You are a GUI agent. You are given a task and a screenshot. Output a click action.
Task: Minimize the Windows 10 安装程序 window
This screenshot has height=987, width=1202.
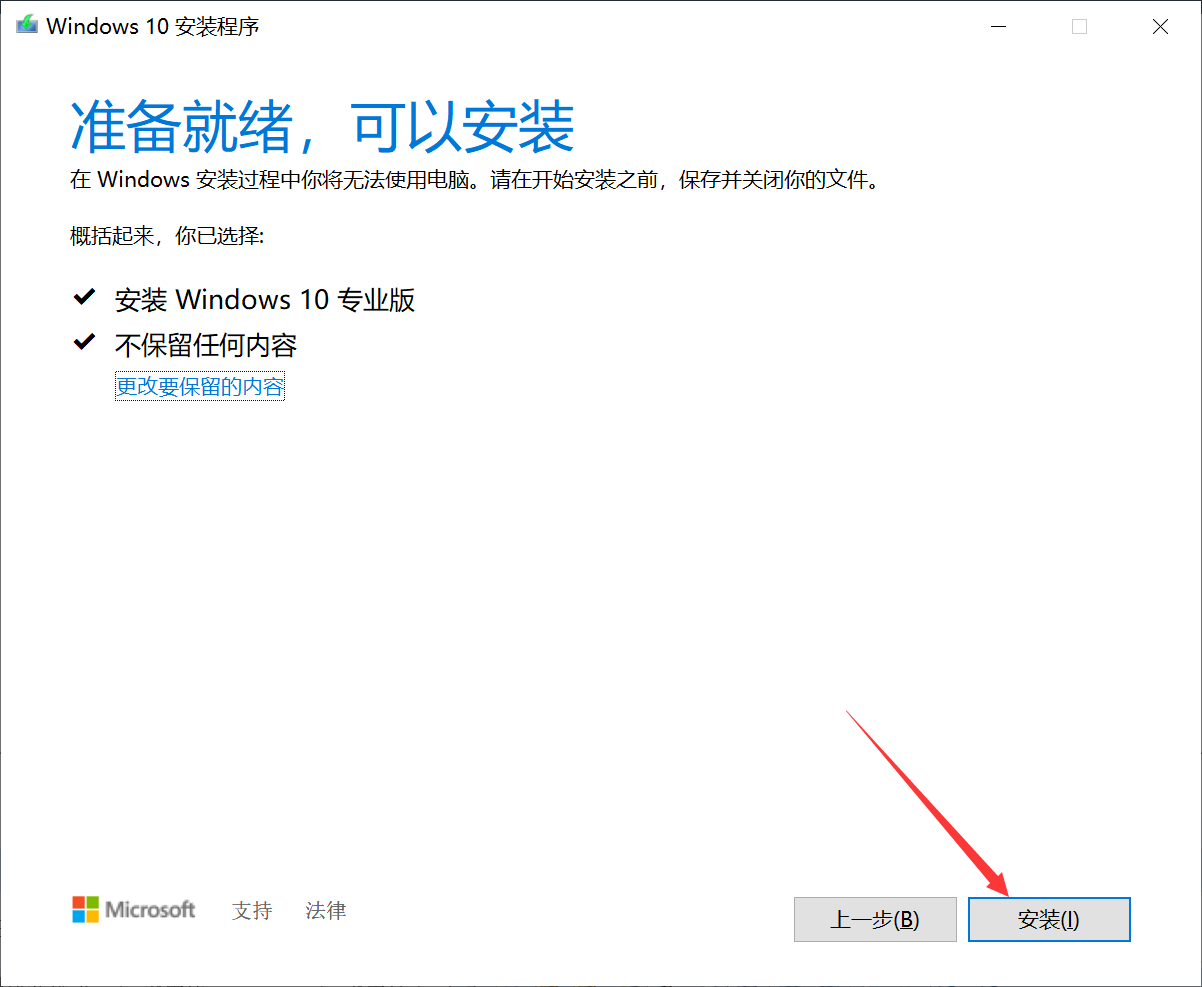click(998, 26)
